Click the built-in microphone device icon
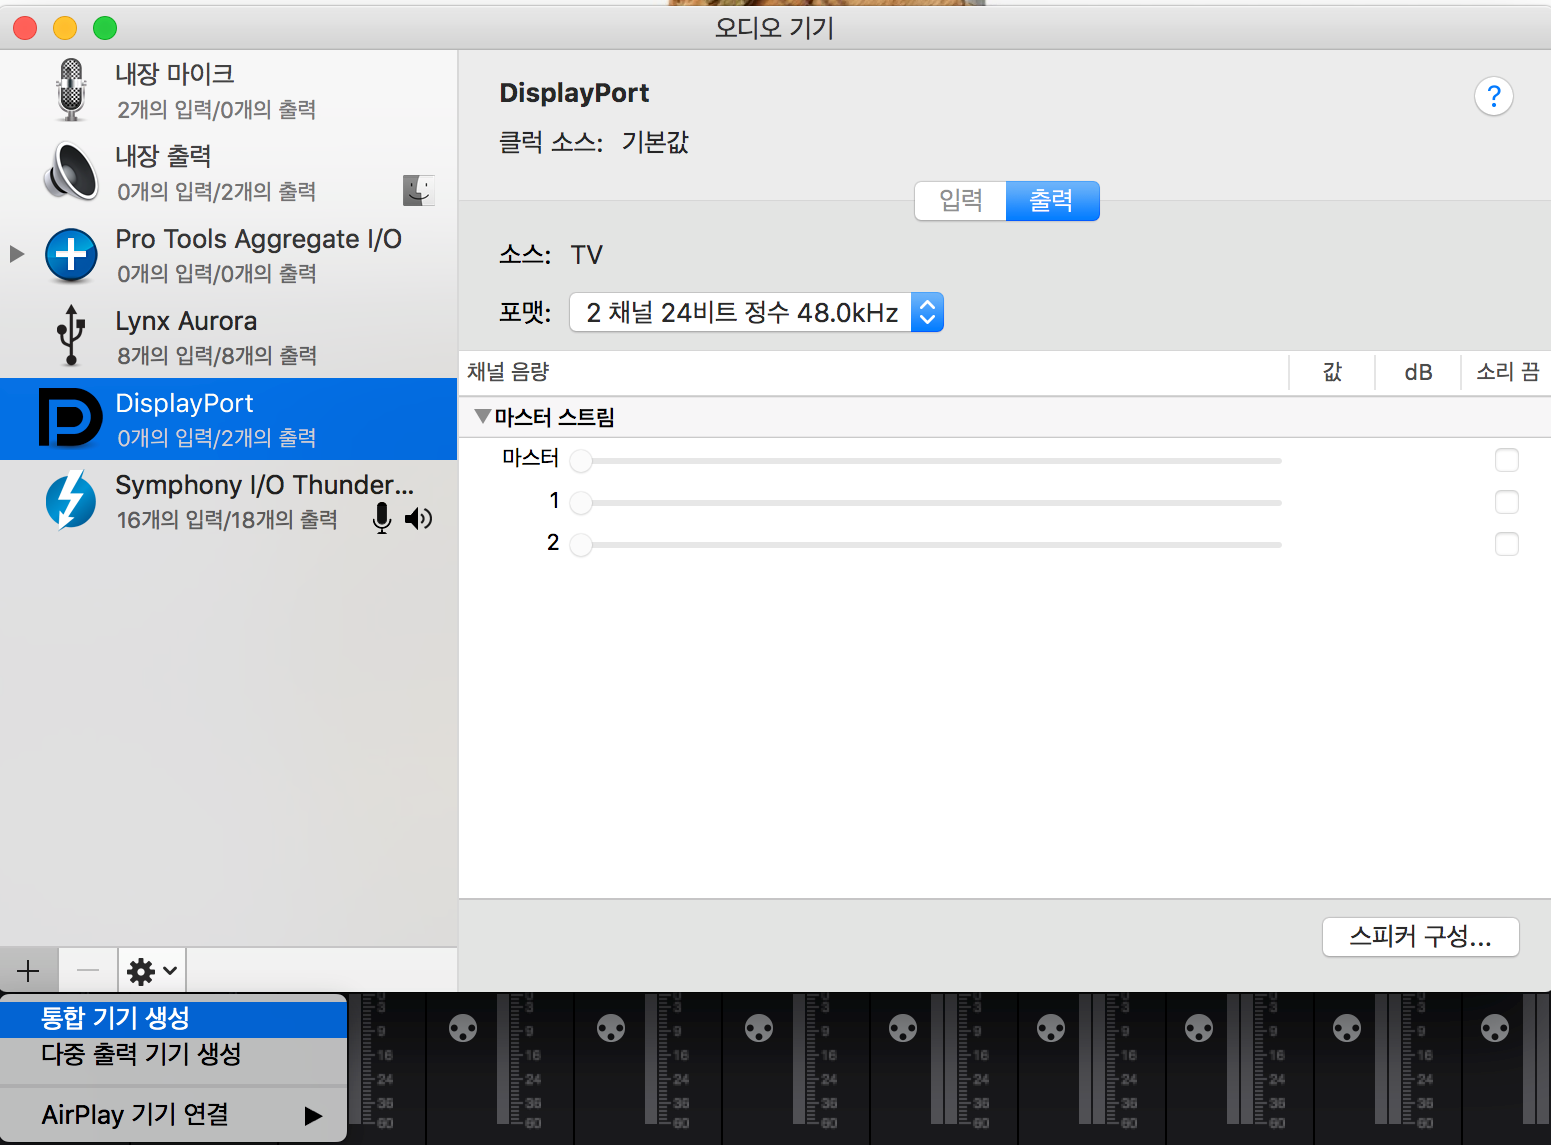The image size is (1551, 1145). point(71,90)
